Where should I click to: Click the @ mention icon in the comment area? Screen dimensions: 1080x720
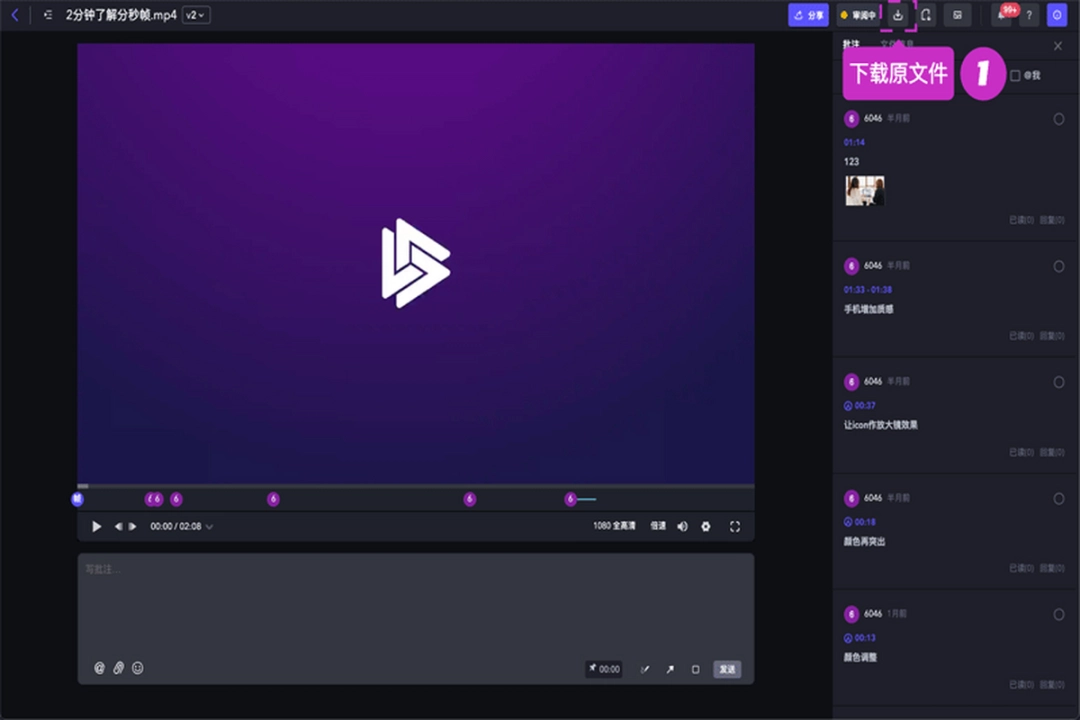point(98,669)
